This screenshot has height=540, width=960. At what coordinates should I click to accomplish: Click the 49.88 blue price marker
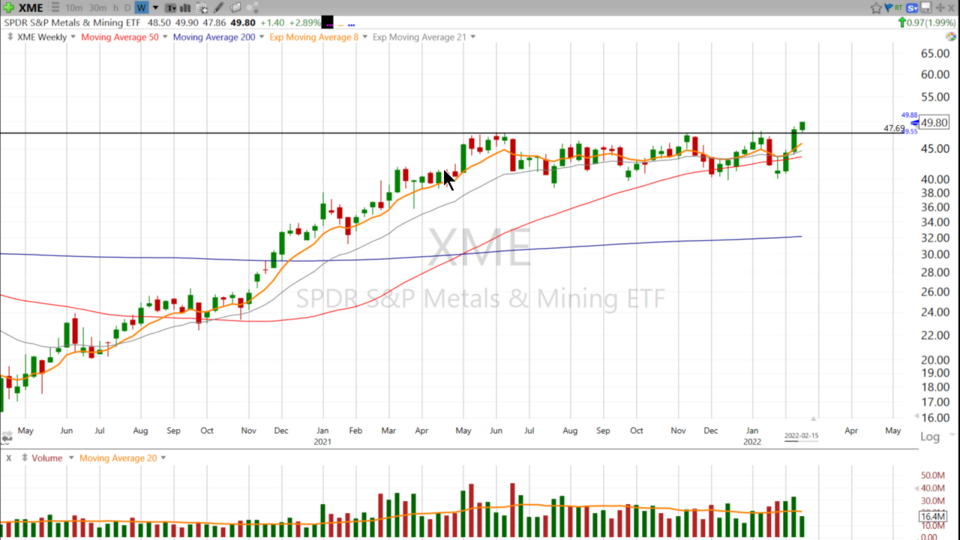pos(909,115)
